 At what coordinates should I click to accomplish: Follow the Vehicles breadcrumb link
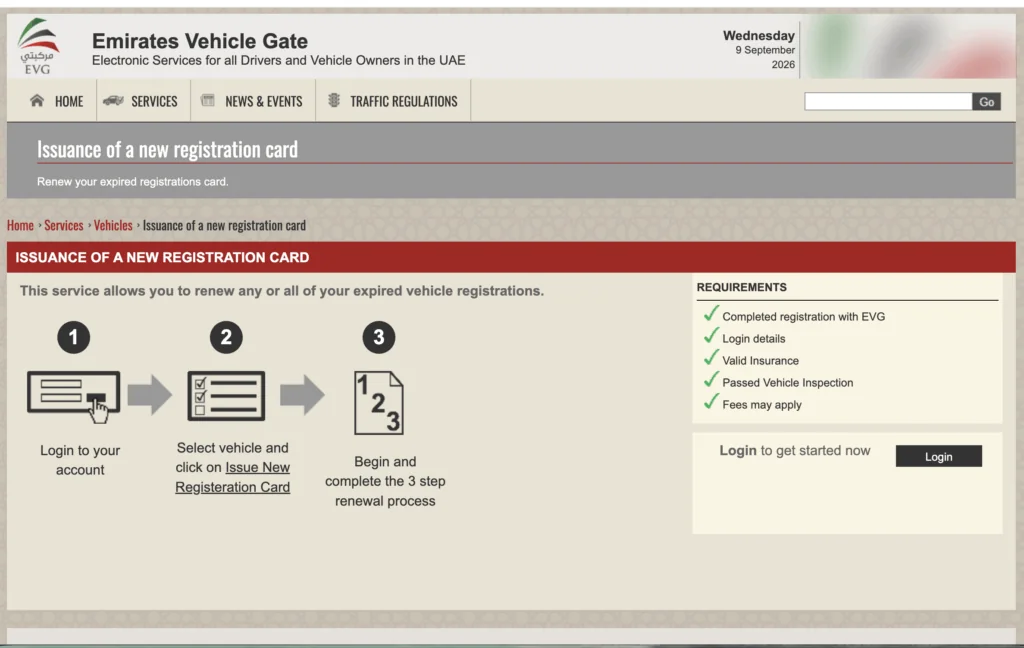click(113, 225)
